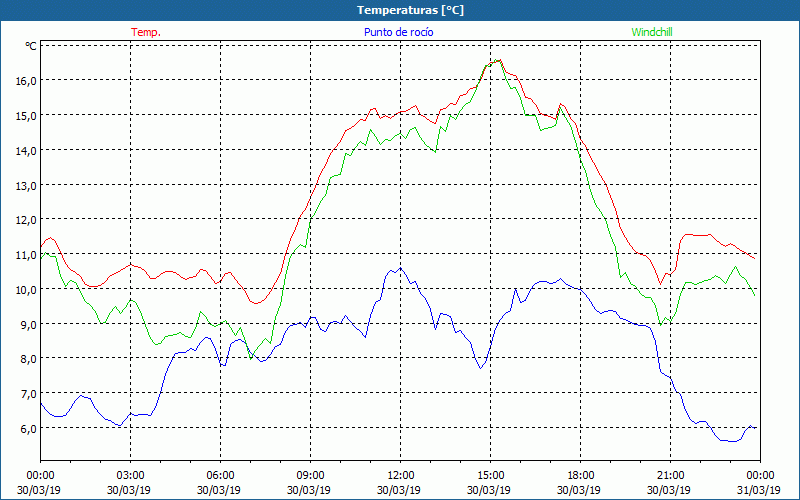The height and width of the screenshot is (500, 800).
Task: Click the 14,0 y-axis value
Action: 26,151
